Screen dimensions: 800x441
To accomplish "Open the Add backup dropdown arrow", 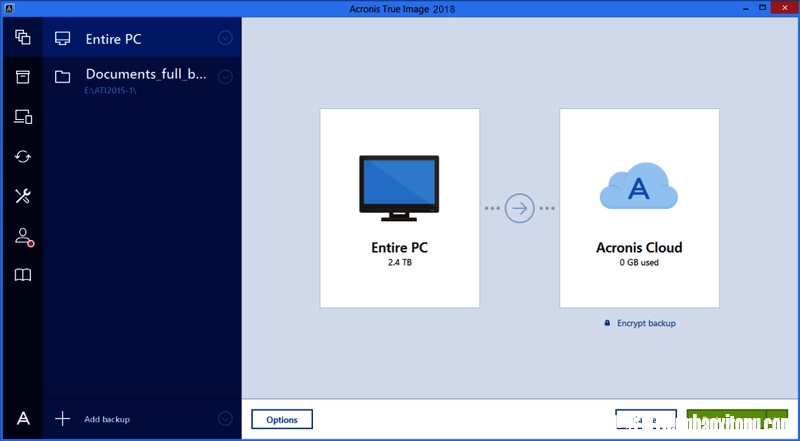I will pos(226,419).
